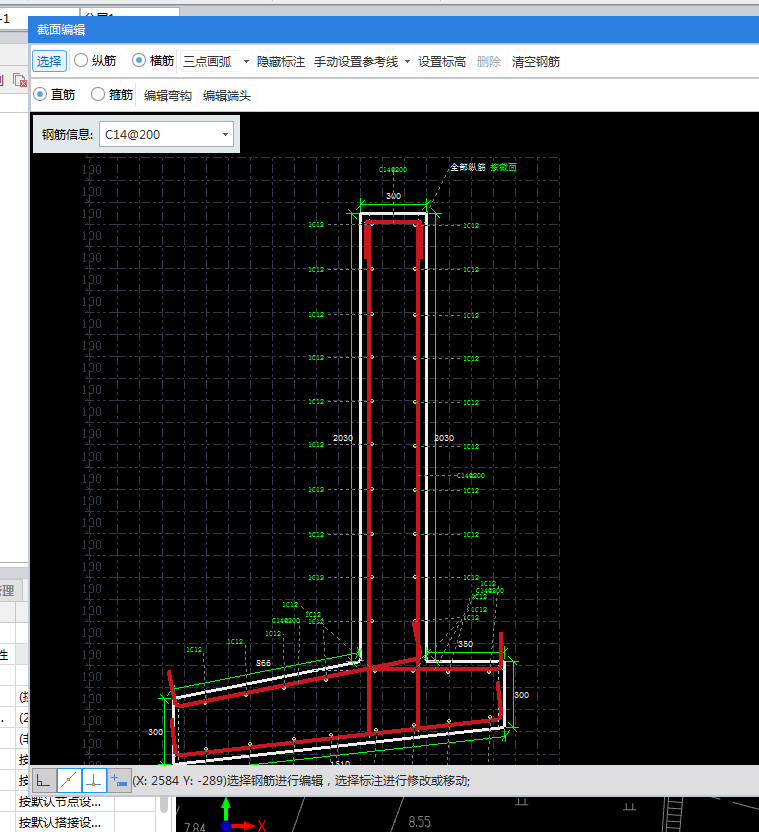This screenshot has height=832, width=759.
Task: Click the 三点画弧 tool button
Action: pos(208,62)
